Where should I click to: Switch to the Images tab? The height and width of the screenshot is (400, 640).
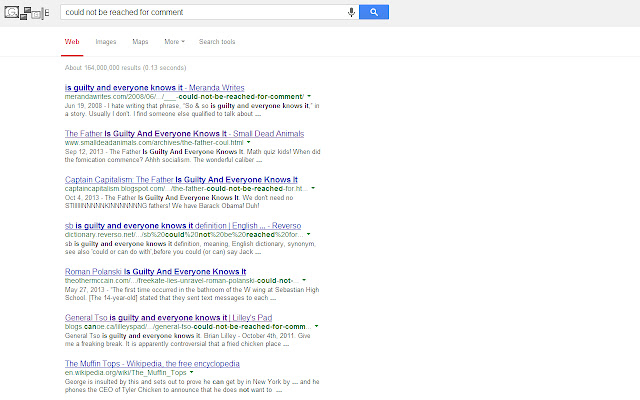click(x=105, y=42)
